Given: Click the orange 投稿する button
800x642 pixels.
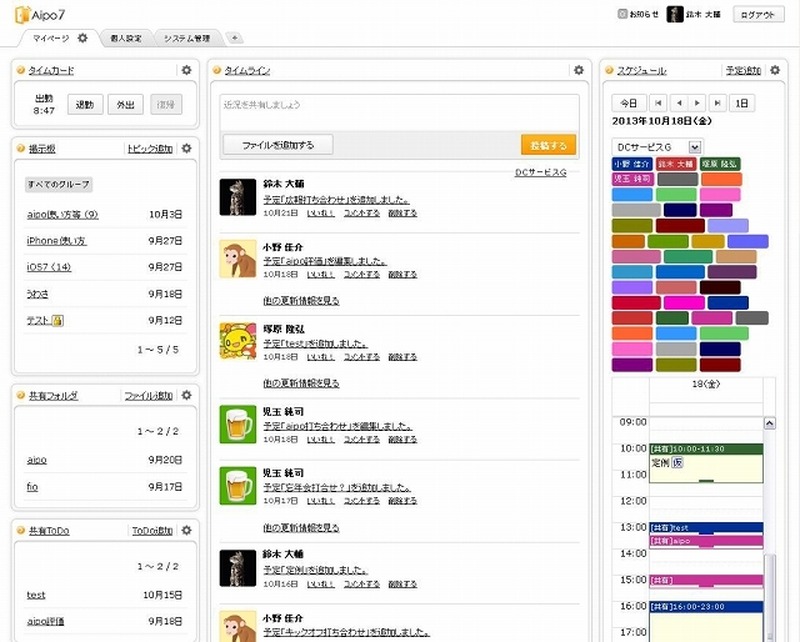Looking at the screenshot, I should (548, 145).
